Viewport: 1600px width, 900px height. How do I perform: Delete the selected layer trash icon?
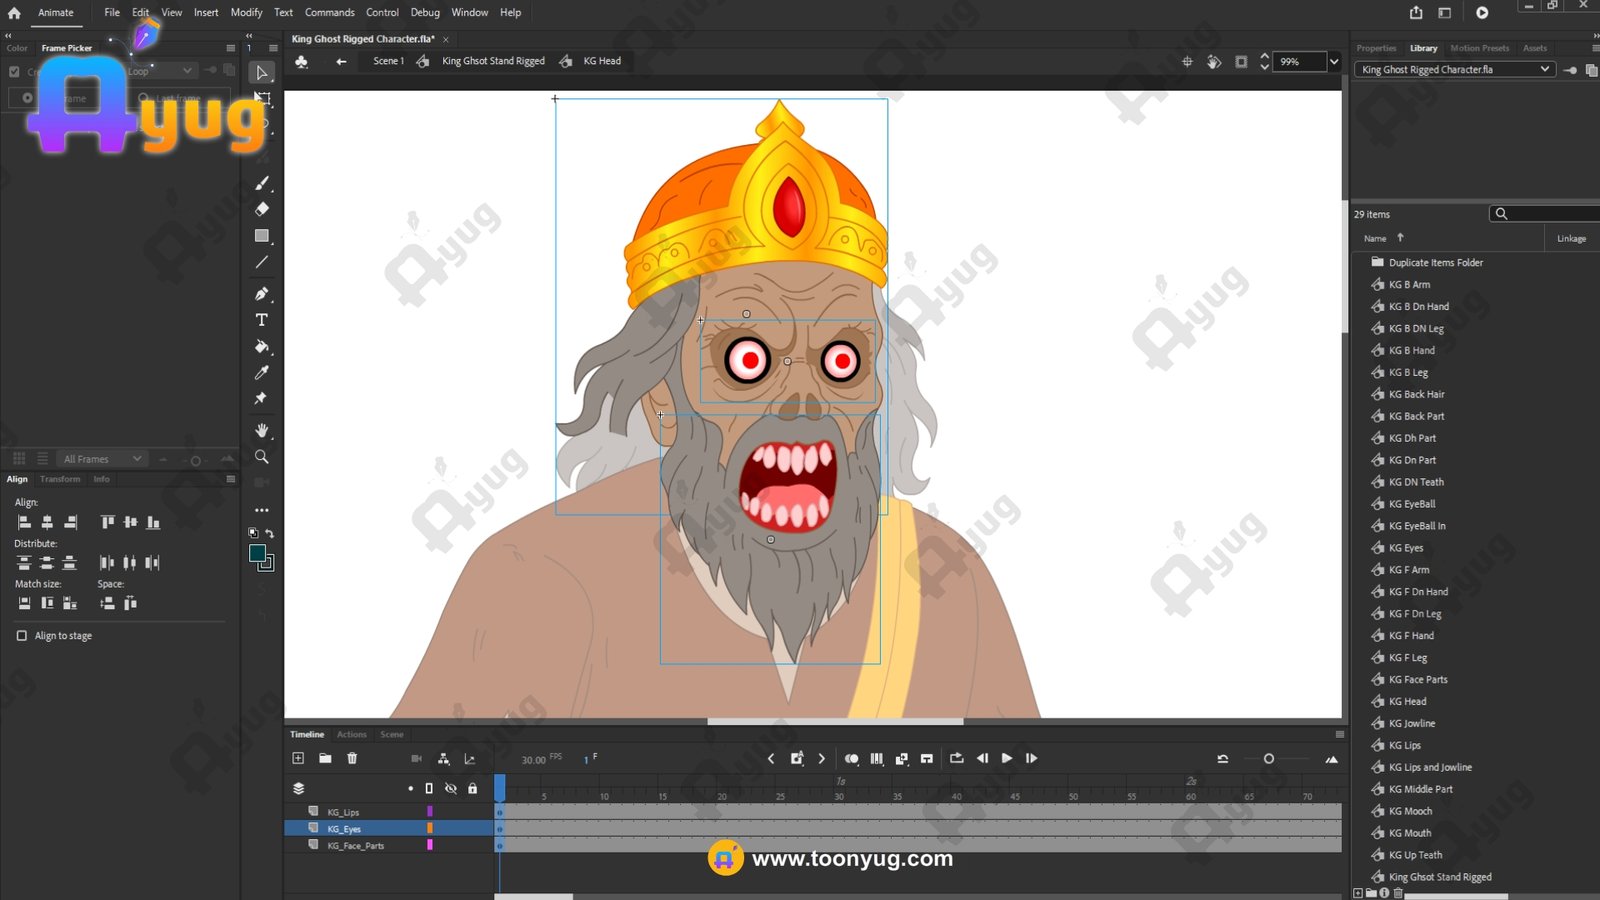pos(352,758)
